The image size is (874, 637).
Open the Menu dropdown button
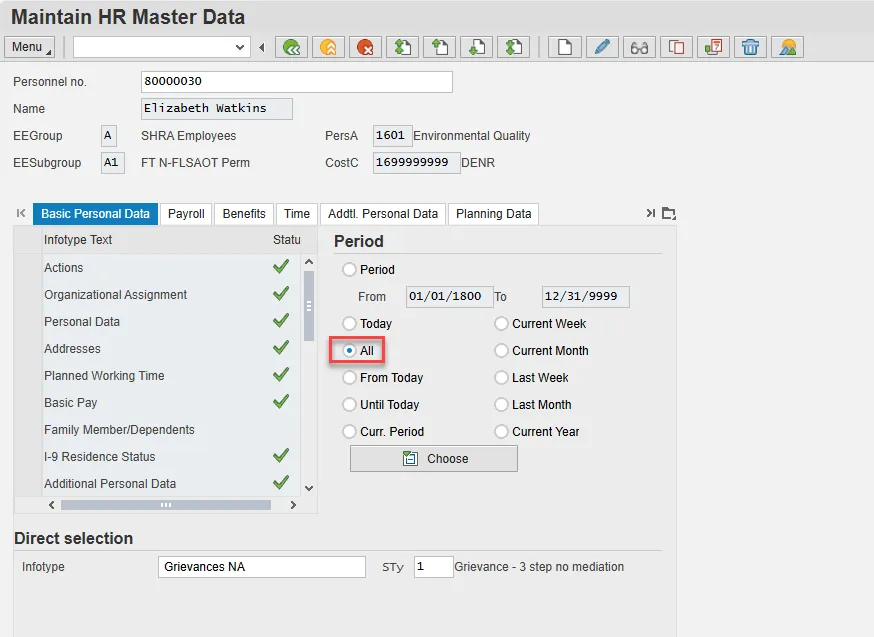tap(30, 47)
